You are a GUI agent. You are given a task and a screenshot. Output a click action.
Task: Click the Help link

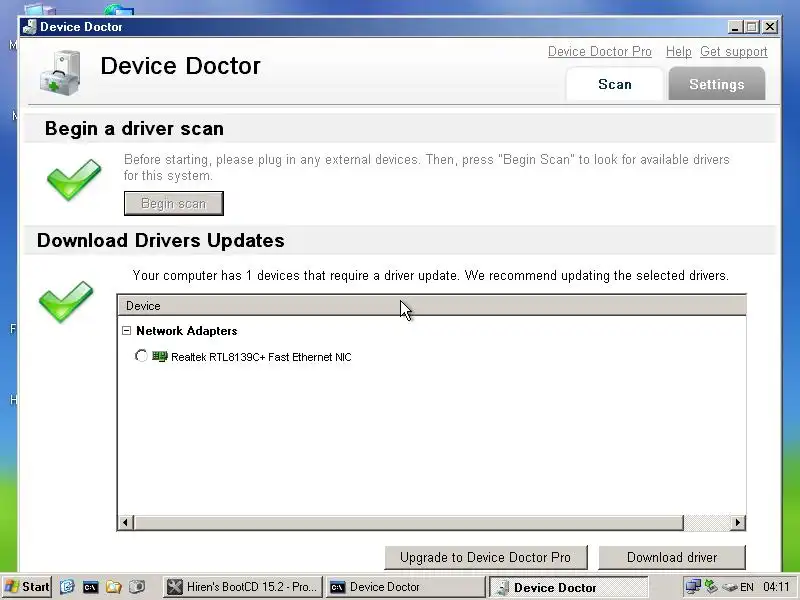(x=679, y=52)
